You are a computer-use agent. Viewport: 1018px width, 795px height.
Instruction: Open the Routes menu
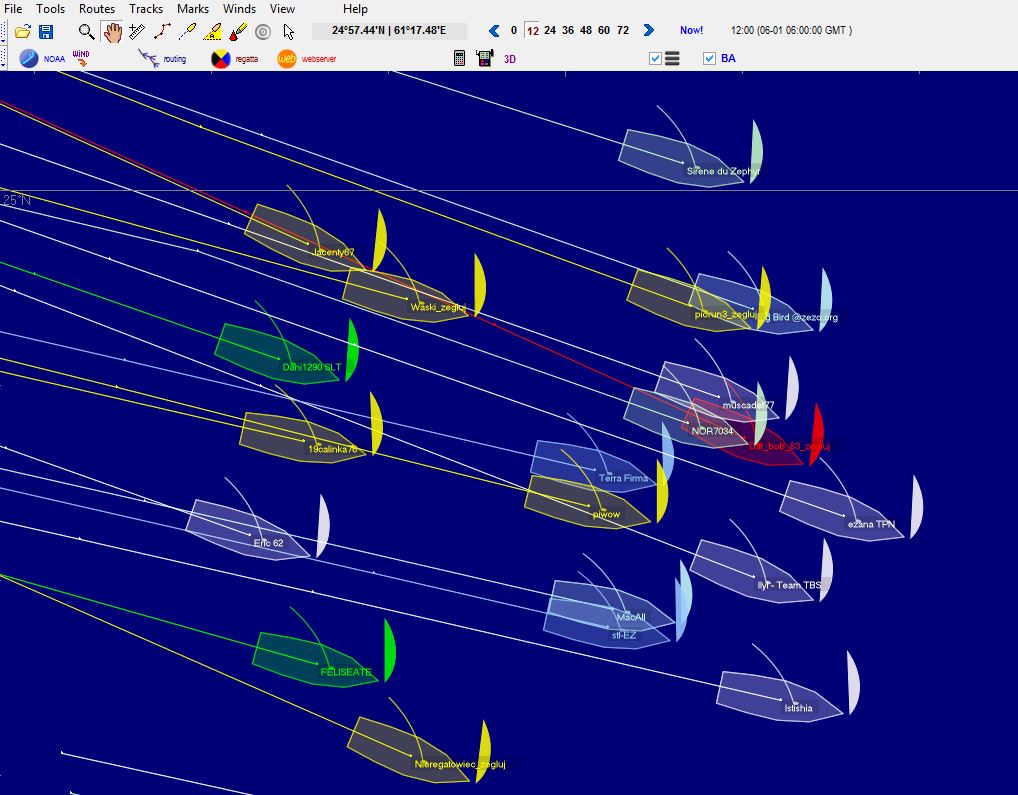click(x=97, y=9)
